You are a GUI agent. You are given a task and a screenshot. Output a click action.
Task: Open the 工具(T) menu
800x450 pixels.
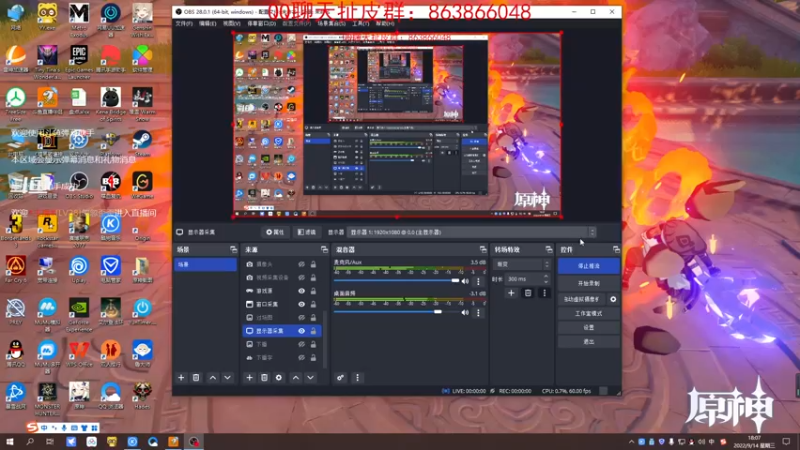[x=361, y=23]
